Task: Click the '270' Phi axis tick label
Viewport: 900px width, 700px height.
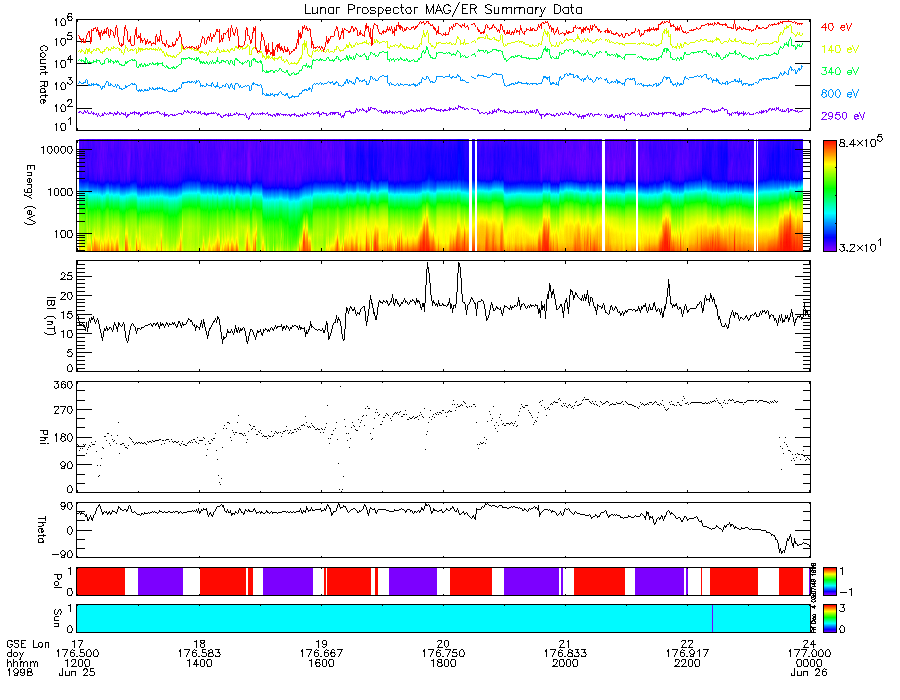Action: click(64, 410)
